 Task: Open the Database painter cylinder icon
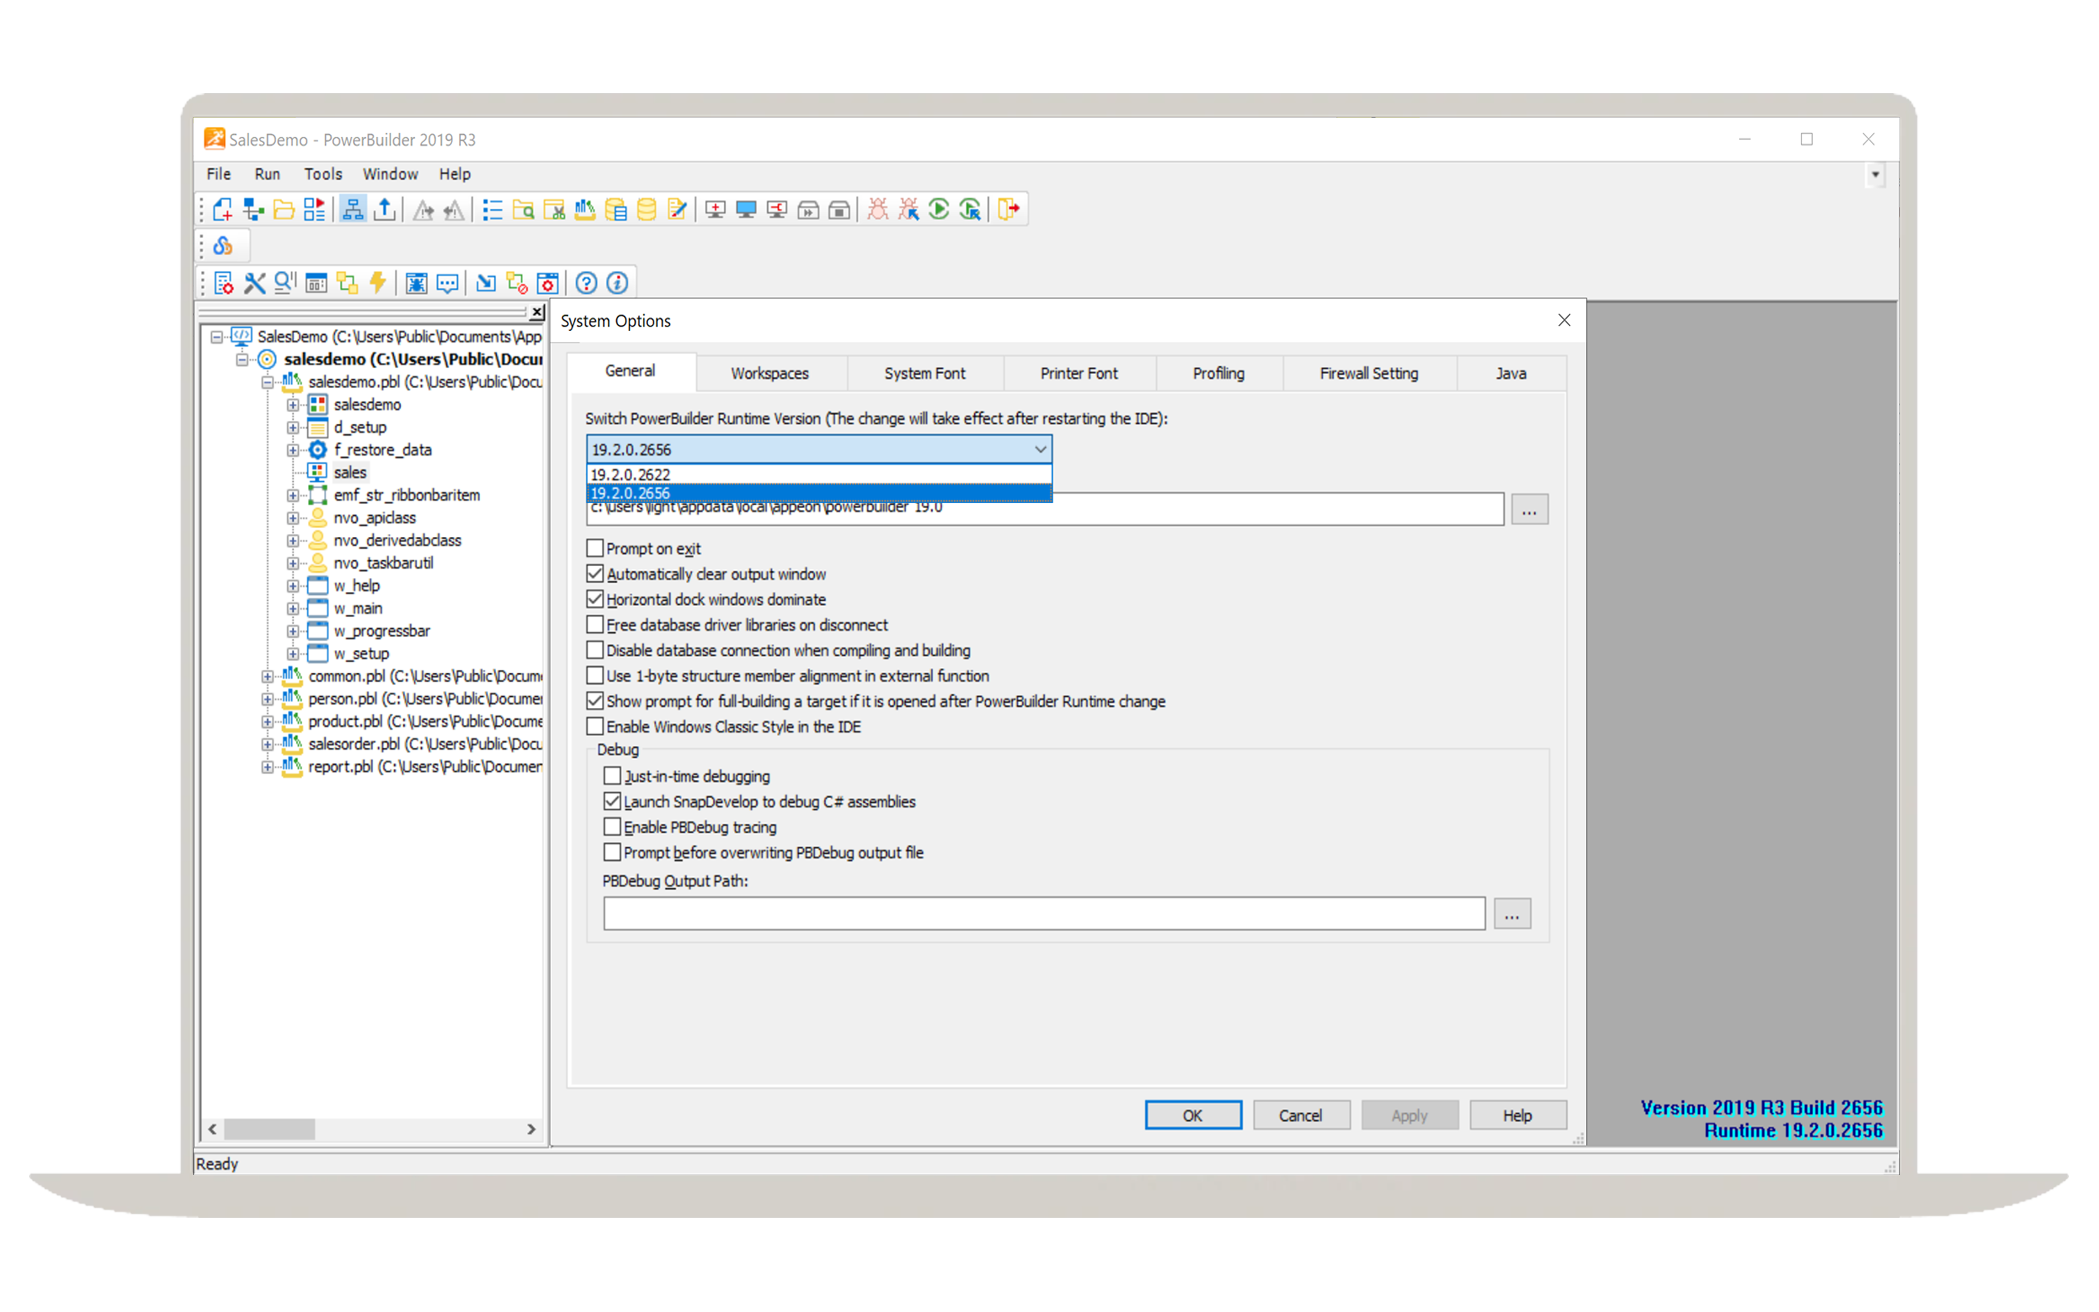[647, 210]
